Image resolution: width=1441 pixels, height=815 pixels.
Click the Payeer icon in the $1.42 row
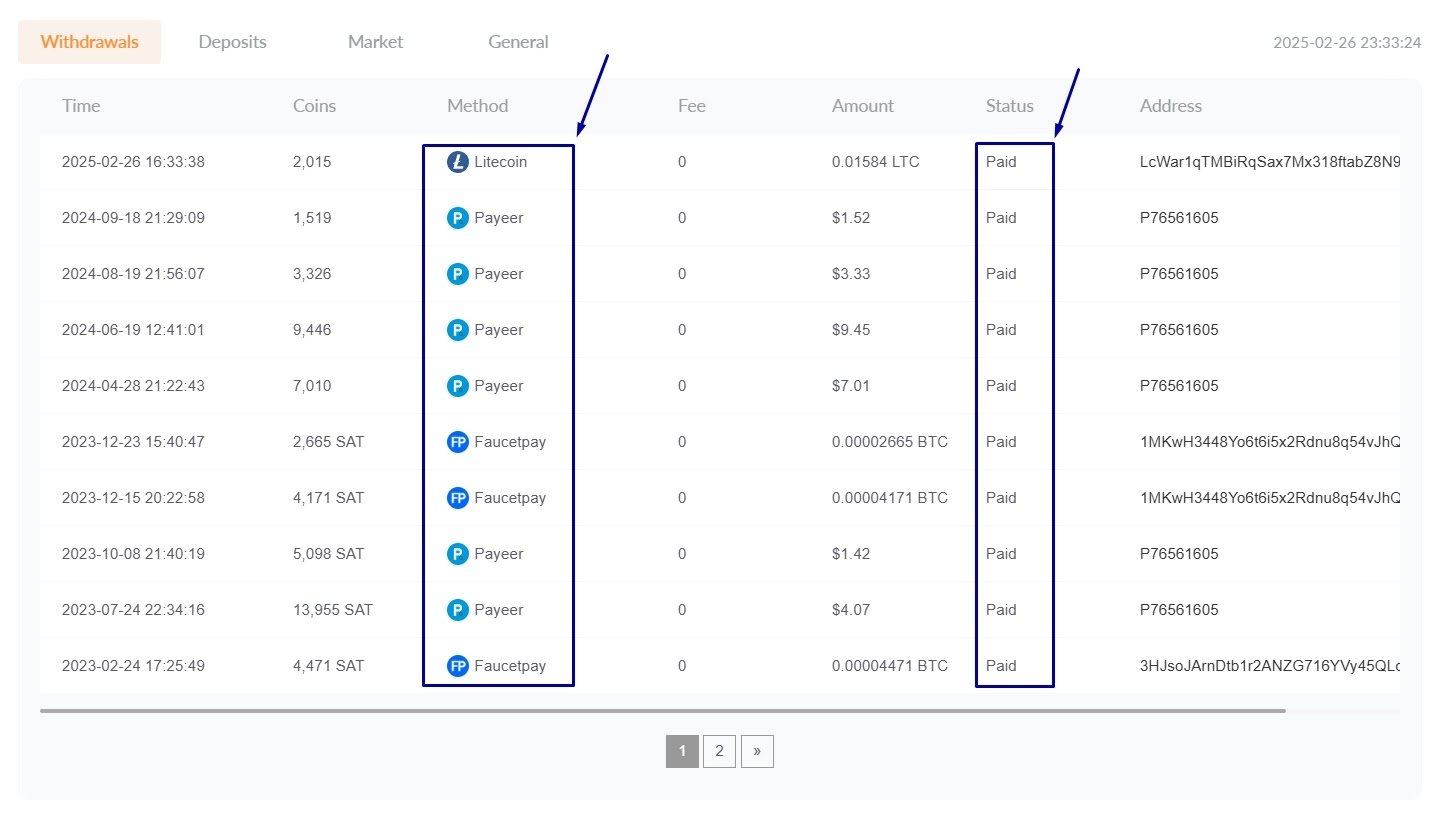point(457,554)
